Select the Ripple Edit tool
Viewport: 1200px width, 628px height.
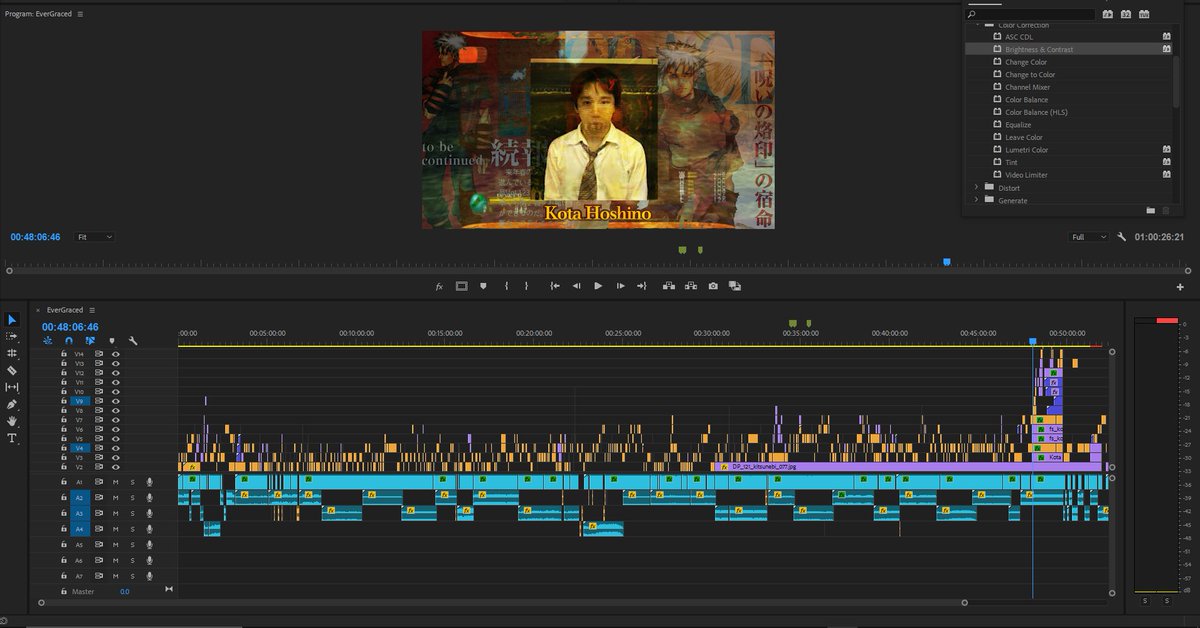(12, 353)
